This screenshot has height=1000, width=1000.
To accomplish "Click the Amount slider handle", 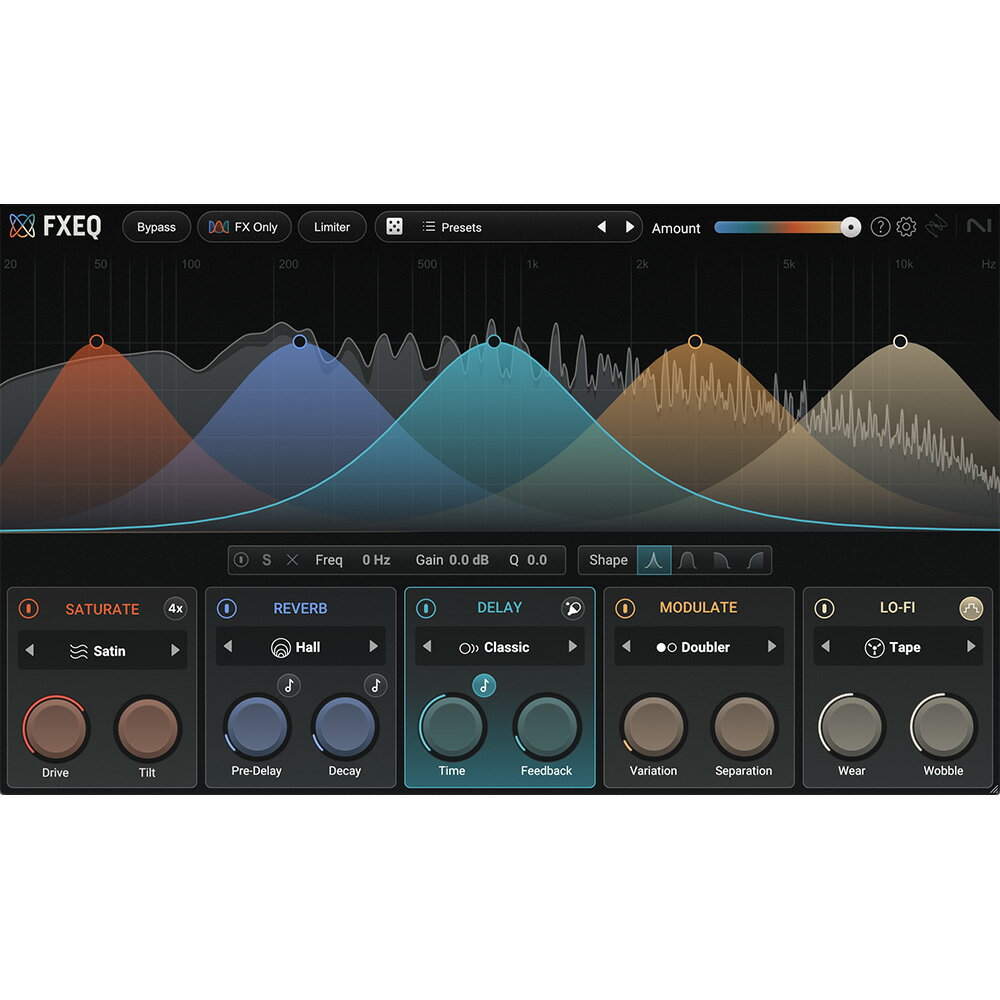I will coord(850,227).
